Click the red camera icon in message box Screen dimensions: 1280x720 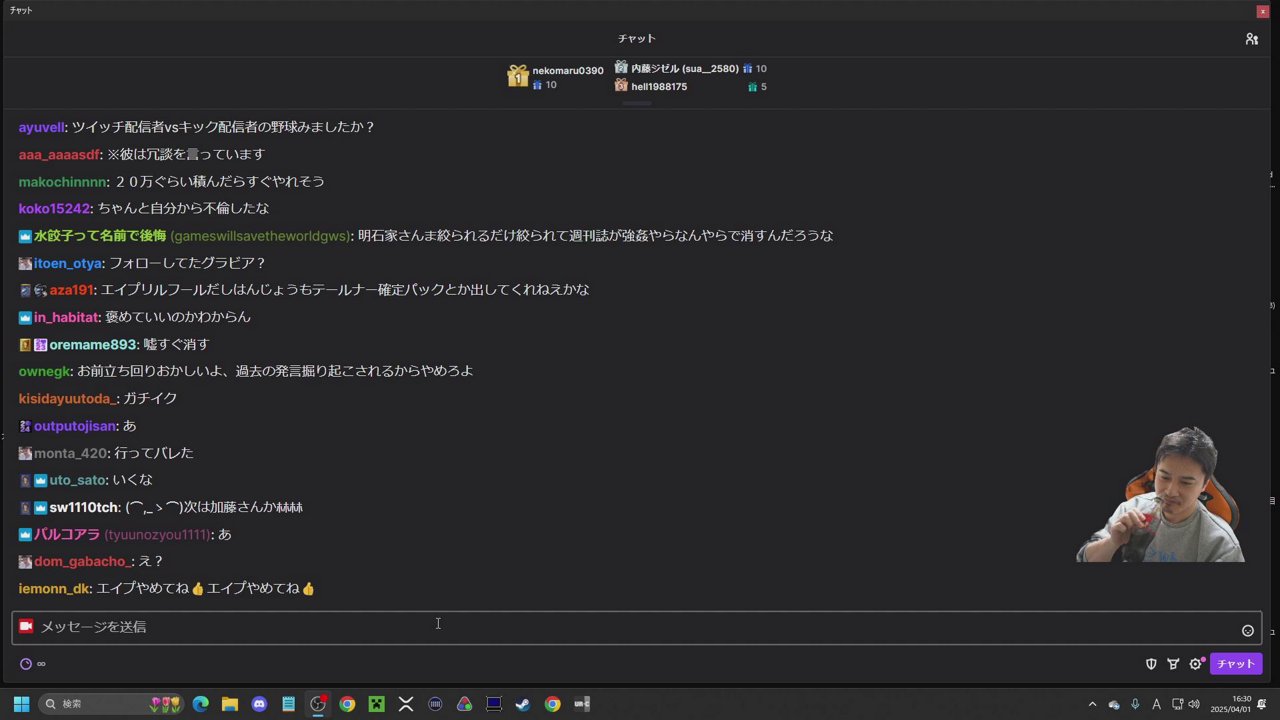click(x=26, y=626)
